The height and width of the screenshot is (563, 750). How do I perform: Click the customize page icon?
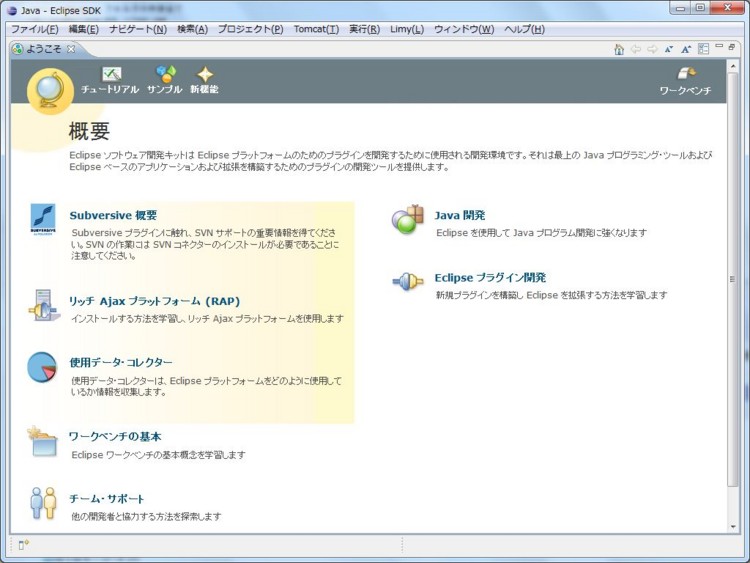tap(703, 49)
